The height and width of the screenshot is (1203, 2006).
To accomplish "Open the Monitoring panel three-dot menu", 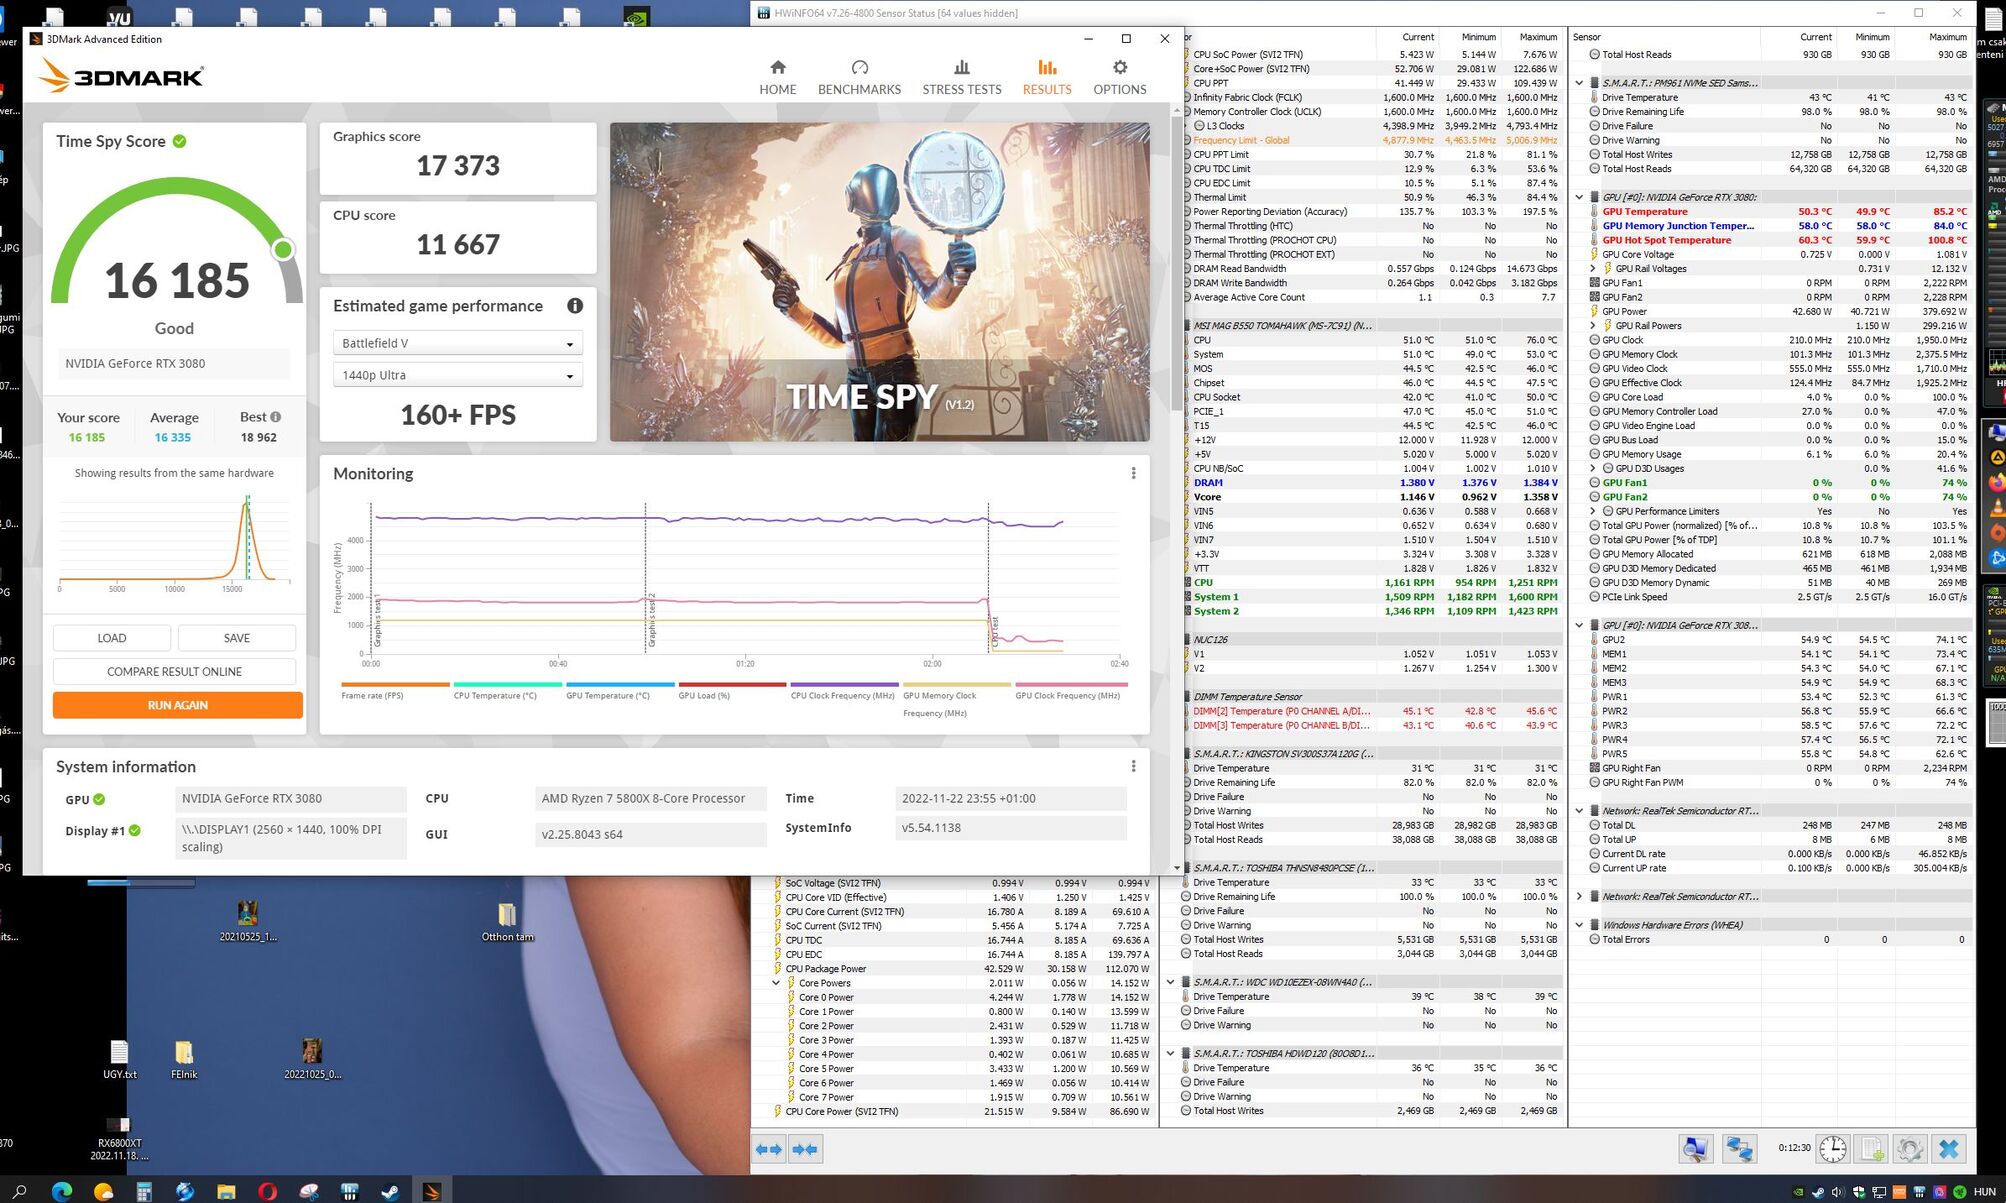I will coord(1133,473).
